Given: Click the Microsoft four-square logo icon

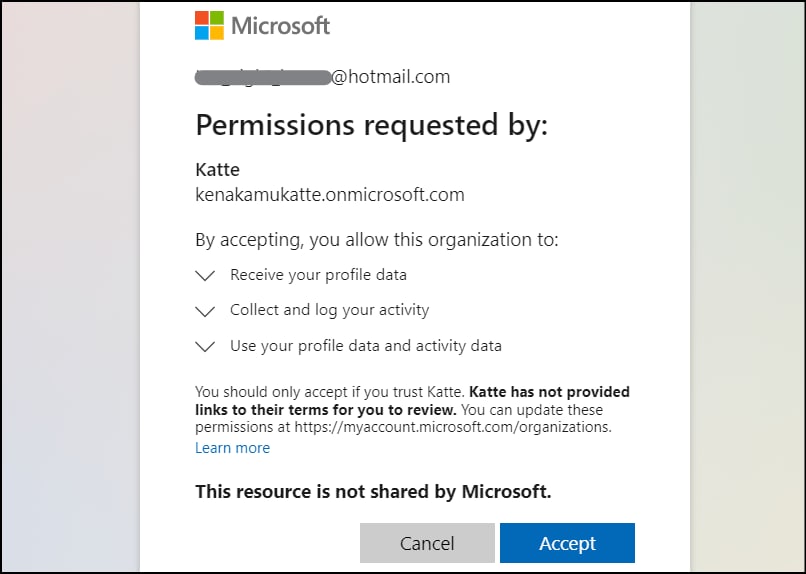Looking at the screenshot, I should [x=209, y=25].
